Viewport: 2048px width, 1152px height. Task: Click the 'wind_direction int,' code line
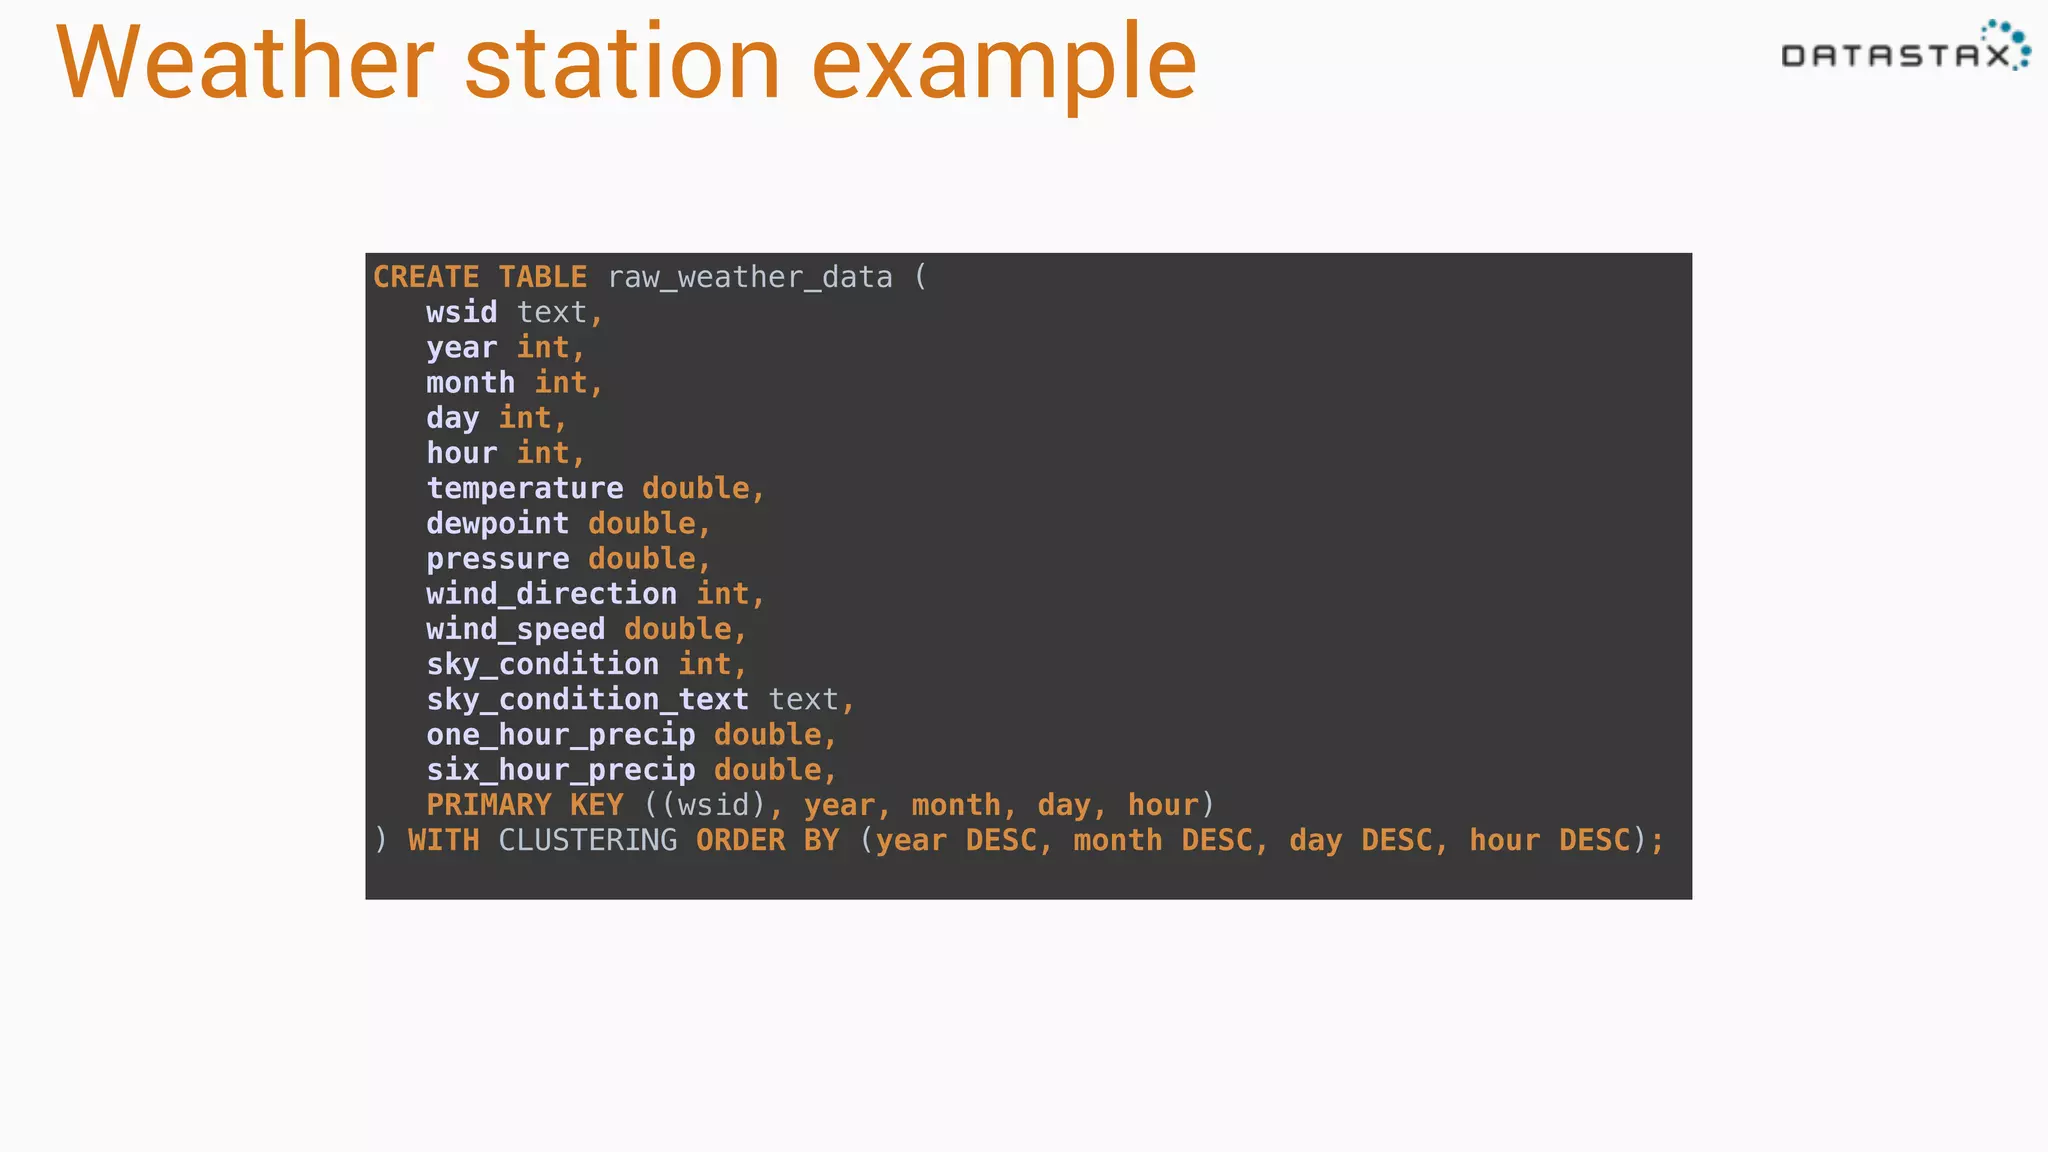click(595, 594)
